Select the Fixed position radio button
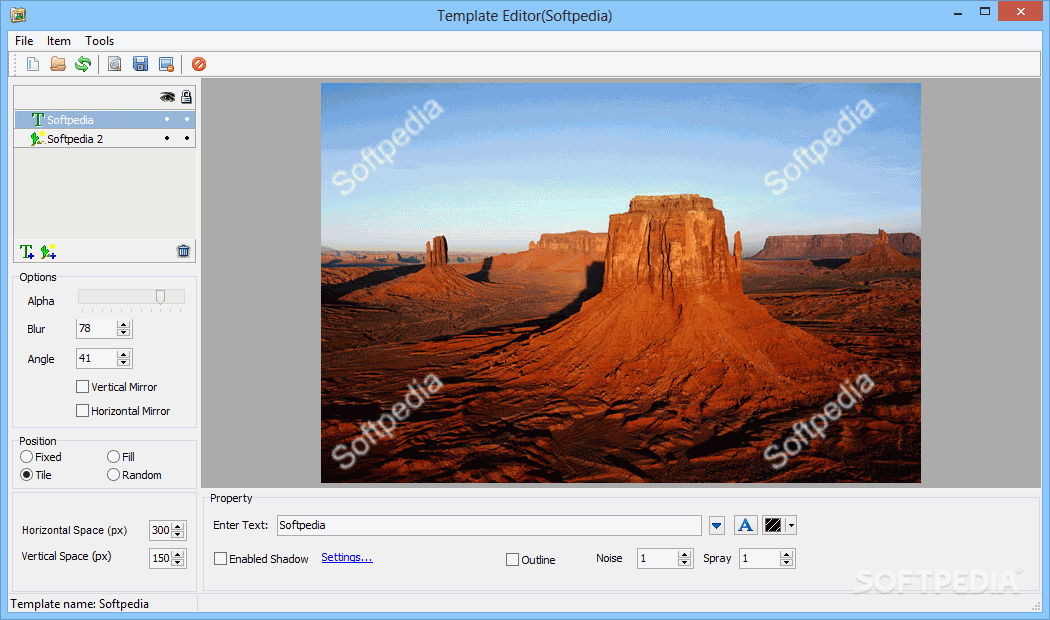Image resolution: width=1050 pixels, height=620 pixels. [27, 457]
